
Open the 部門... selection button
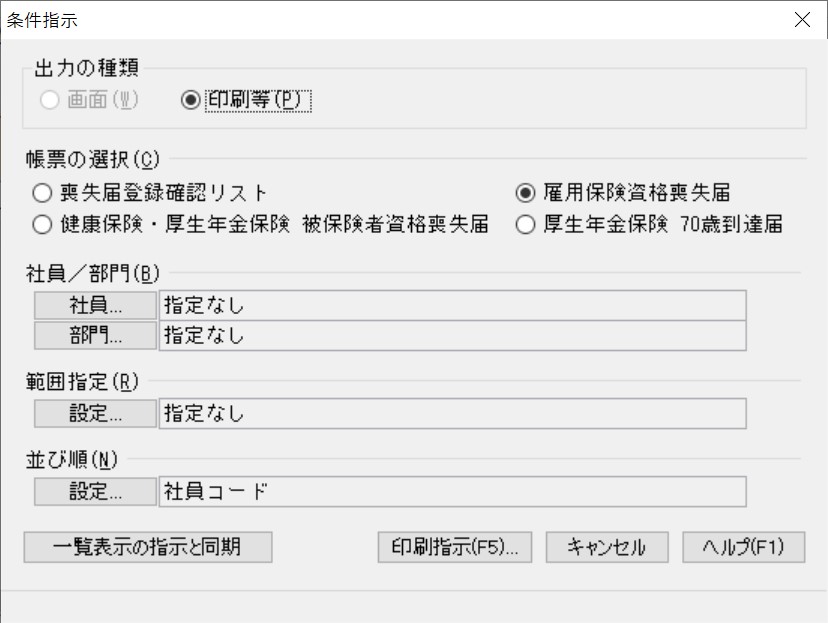pyautogui.click(x=96, y=335)
